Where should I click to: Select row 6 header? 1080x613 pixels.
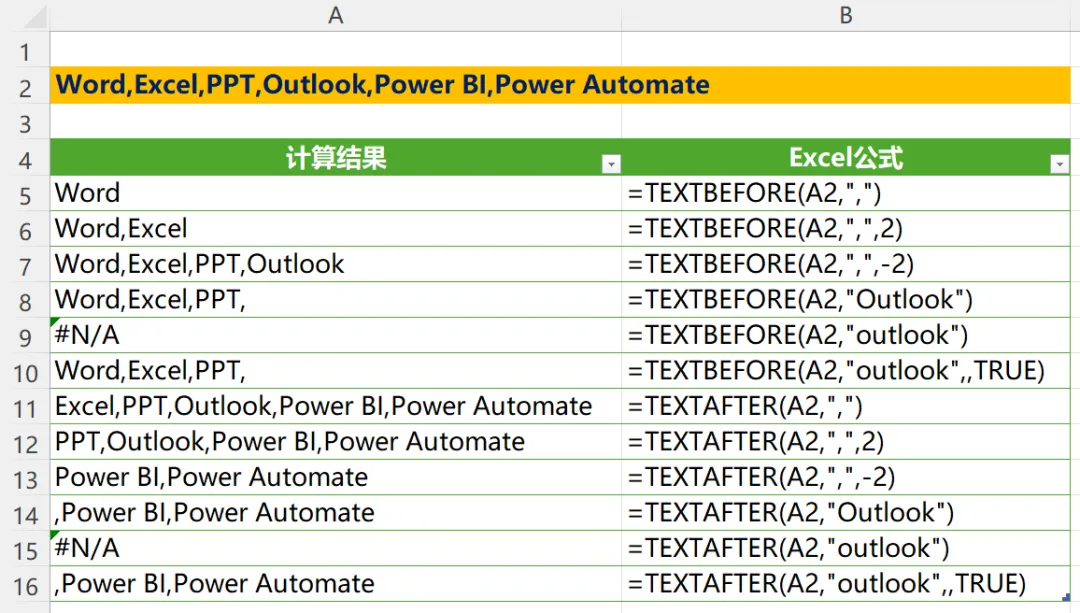(x=25, y=231)
